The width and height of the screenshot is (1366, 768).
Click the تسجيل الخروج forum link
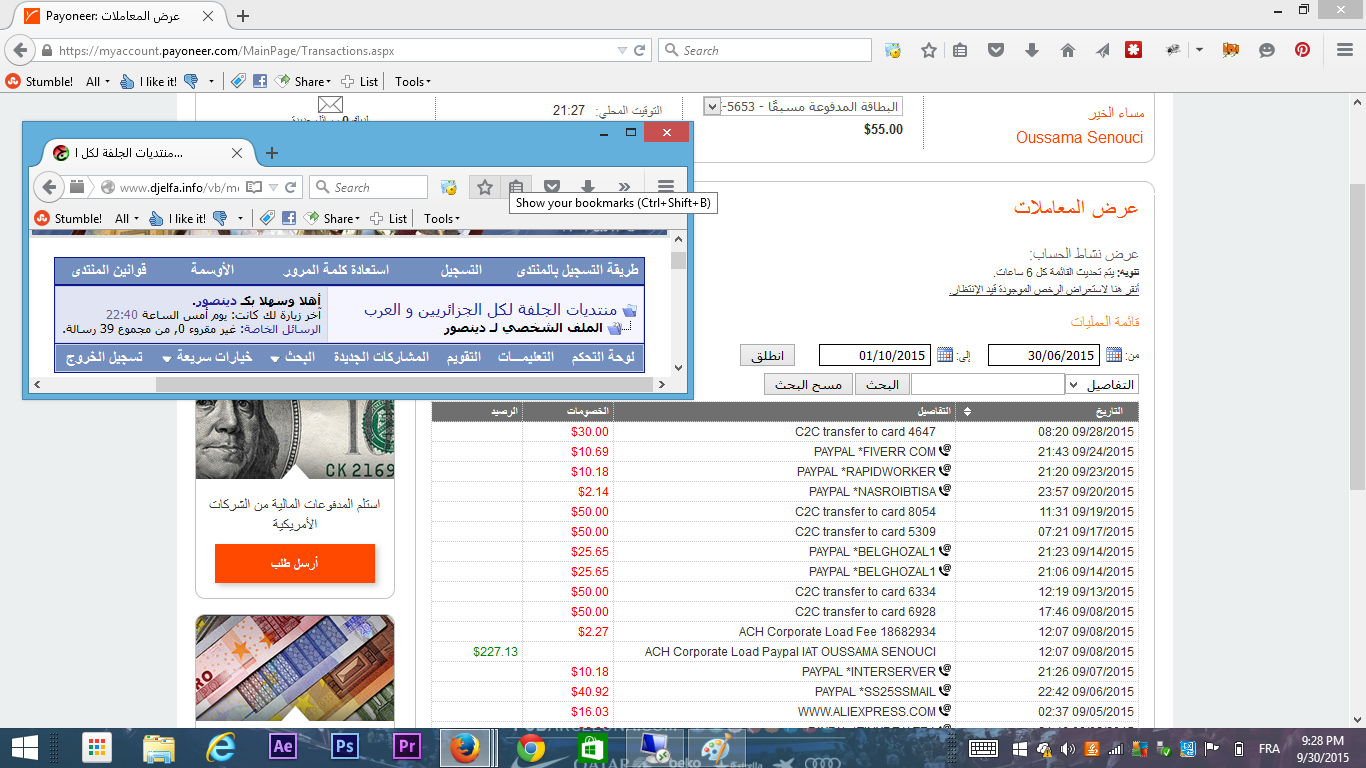coord(105,357)
